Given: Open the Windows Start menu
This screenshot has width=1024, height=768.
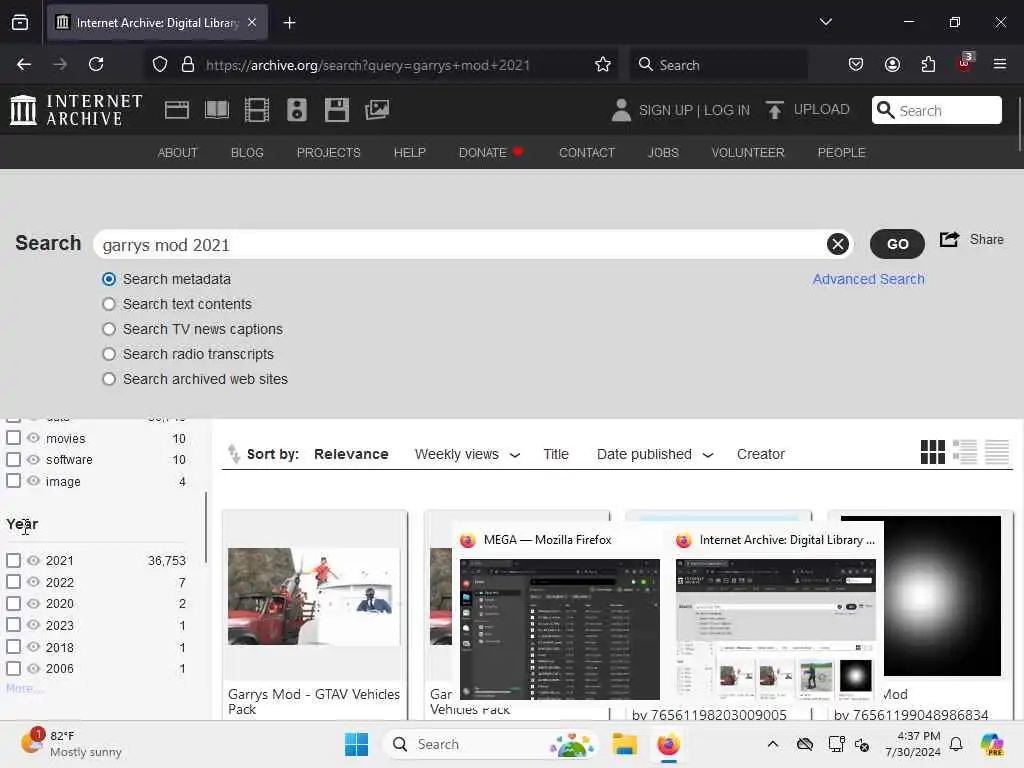Looking at the screenshot, I should (x=357, y=744).
